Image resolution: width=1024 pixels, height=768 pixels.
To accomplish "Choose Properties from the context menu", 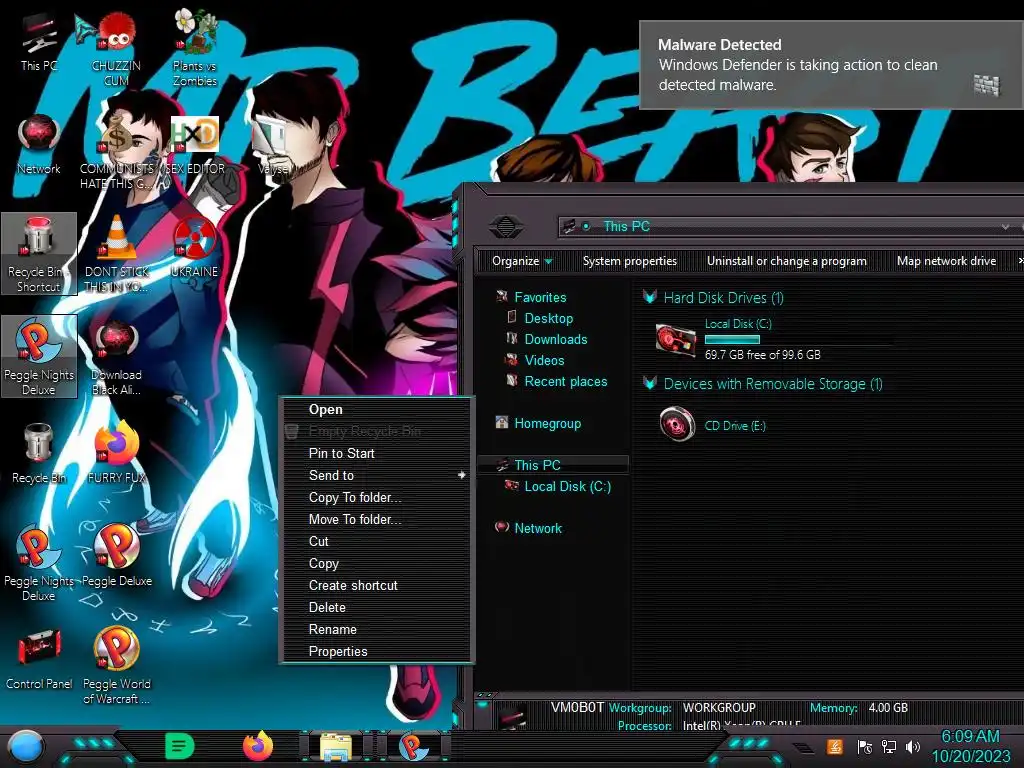I will pyautogui.click(x=376, y=652).
